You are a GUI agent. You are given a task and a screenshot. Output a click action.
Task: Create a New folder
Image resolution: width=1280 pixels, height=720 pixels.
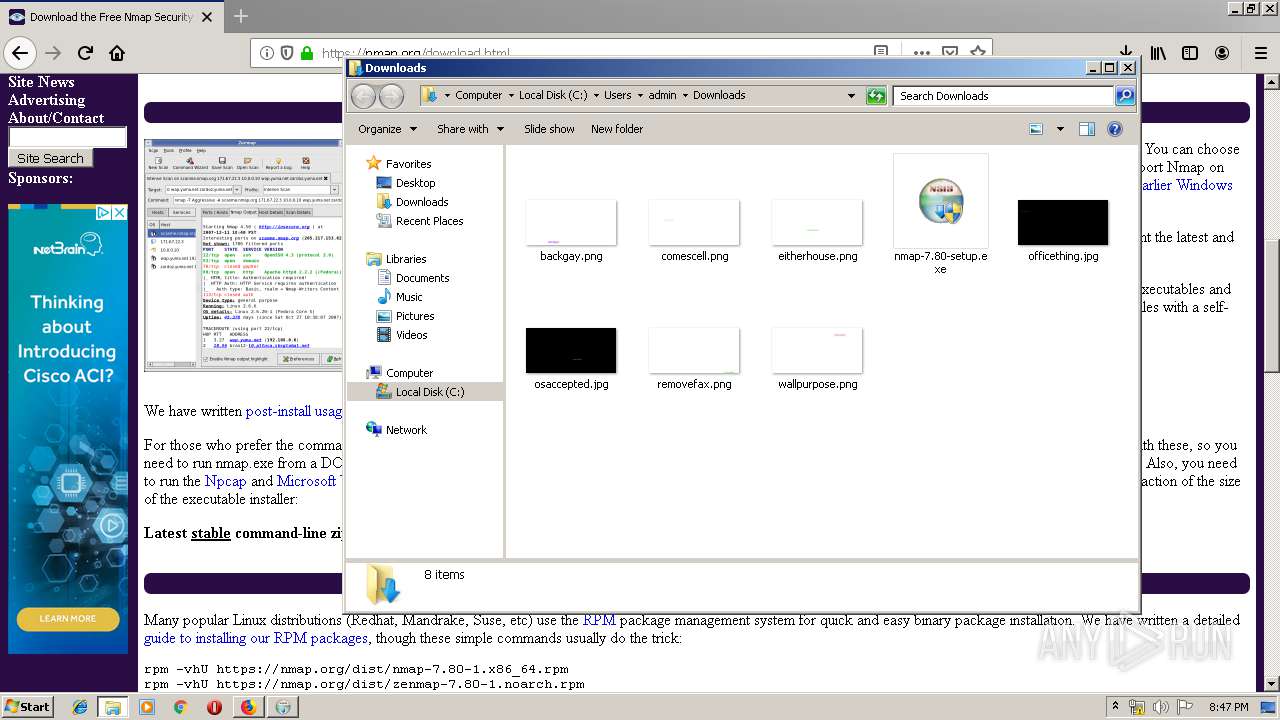tap(617, 129)
